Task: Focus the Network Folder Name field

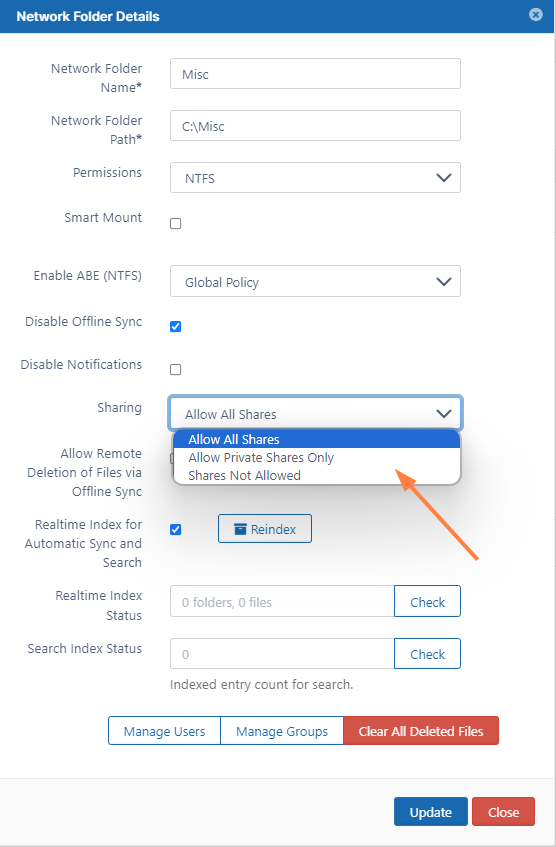Action: click(315, 73)
